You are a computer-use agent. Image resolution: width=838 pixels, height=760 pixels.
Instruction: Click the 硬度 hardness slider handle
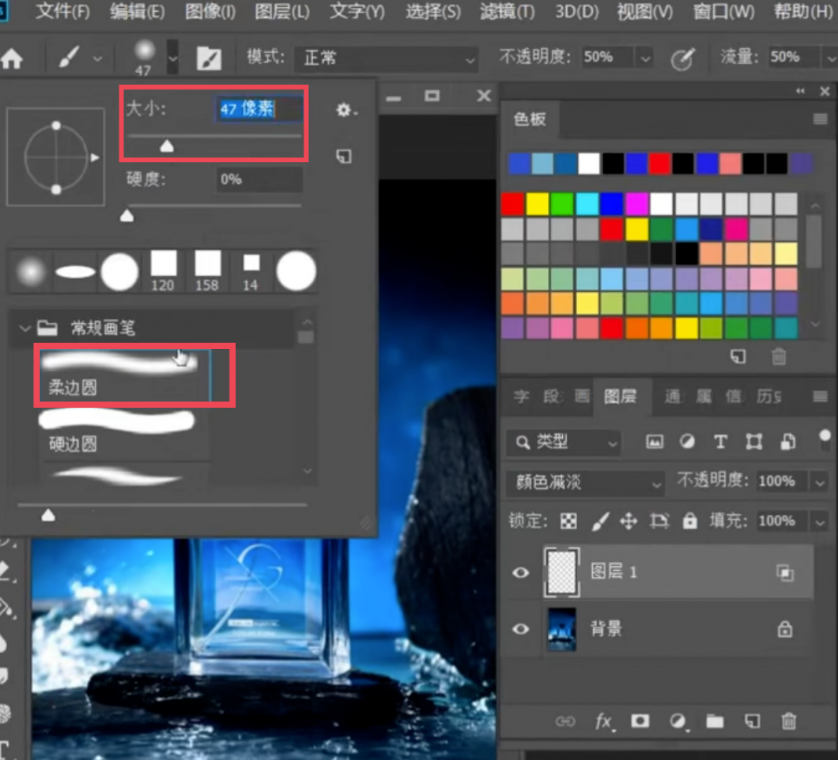[127, 215]
